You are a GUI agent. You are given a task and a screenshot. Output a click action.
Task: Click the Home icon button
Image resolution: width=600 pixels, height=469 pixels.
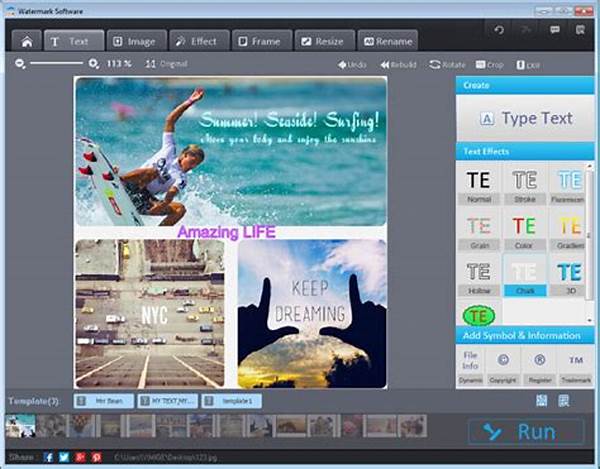point(26,41)
